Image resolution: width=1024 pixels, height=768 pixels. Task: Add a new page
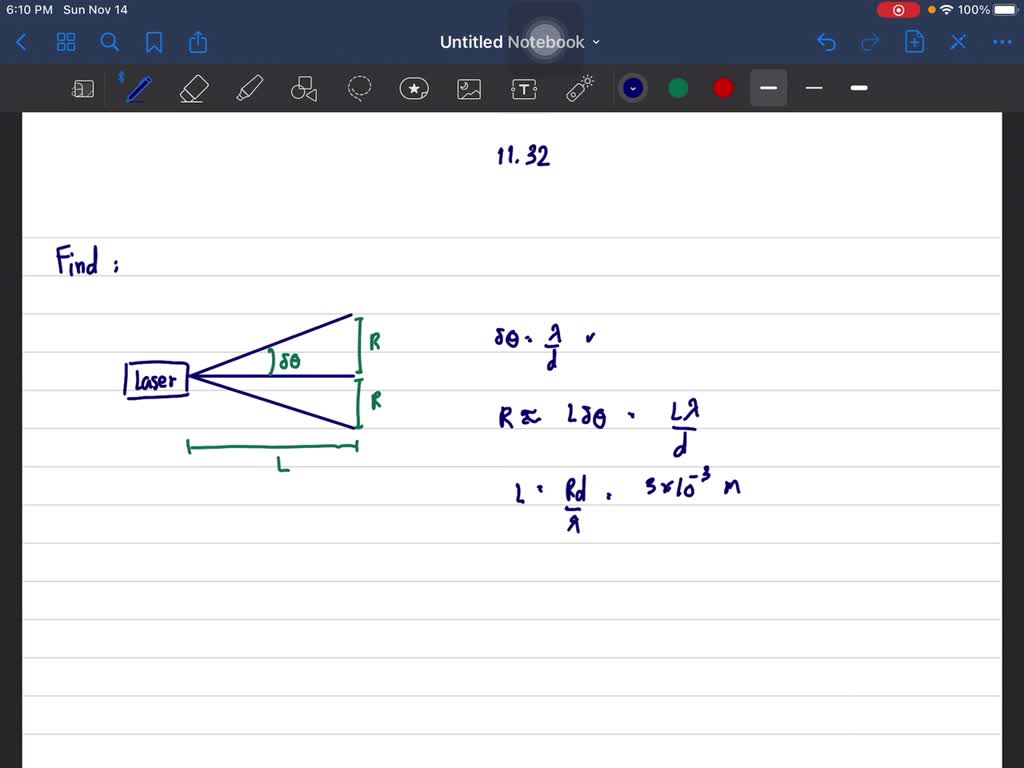(x=914, y=42)
